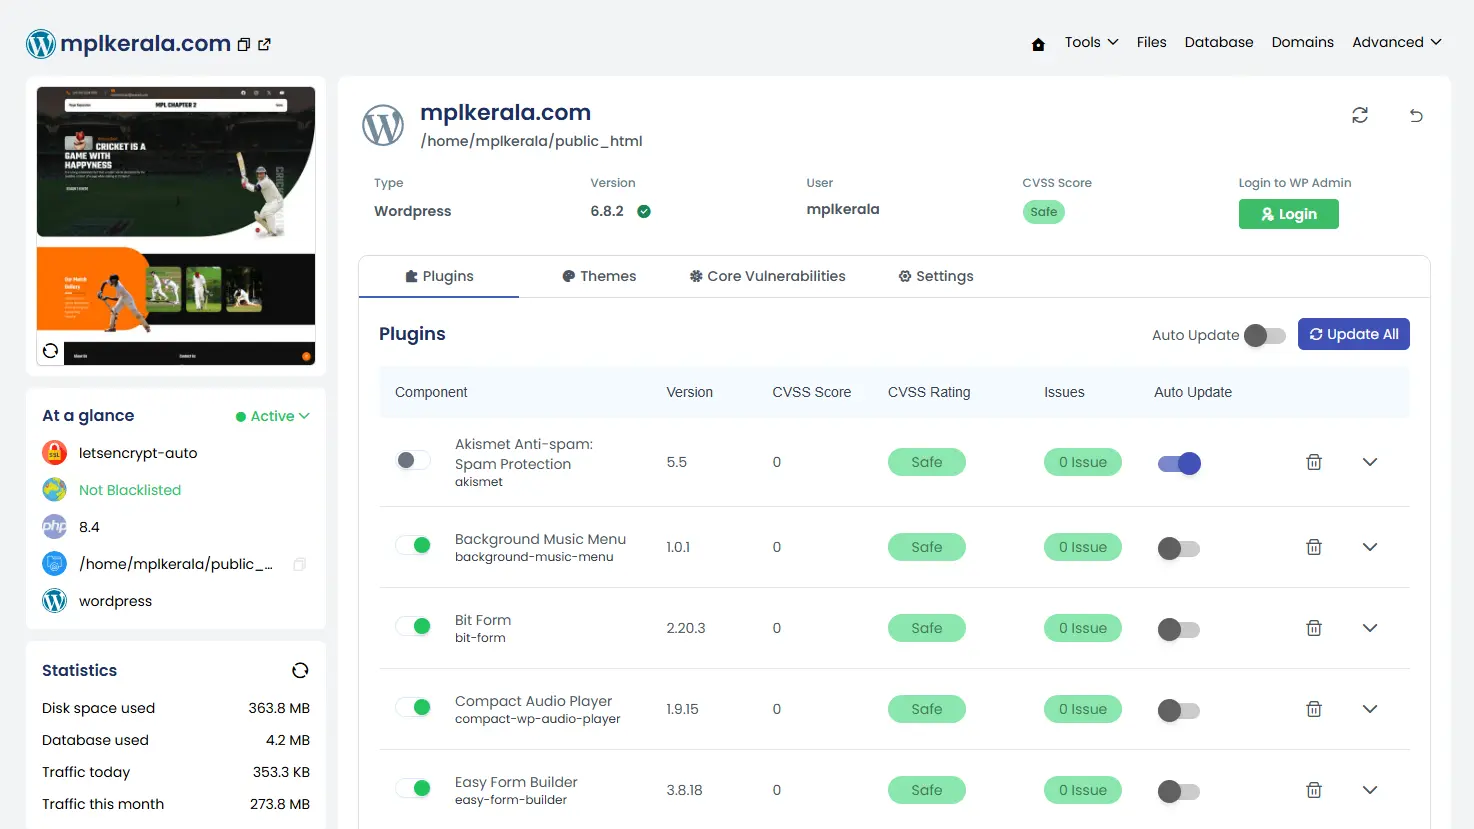This screenshot has width=1474, height=829.
Task: Open the Advanced dropdown menu
Action: [x=1396, y=42]
